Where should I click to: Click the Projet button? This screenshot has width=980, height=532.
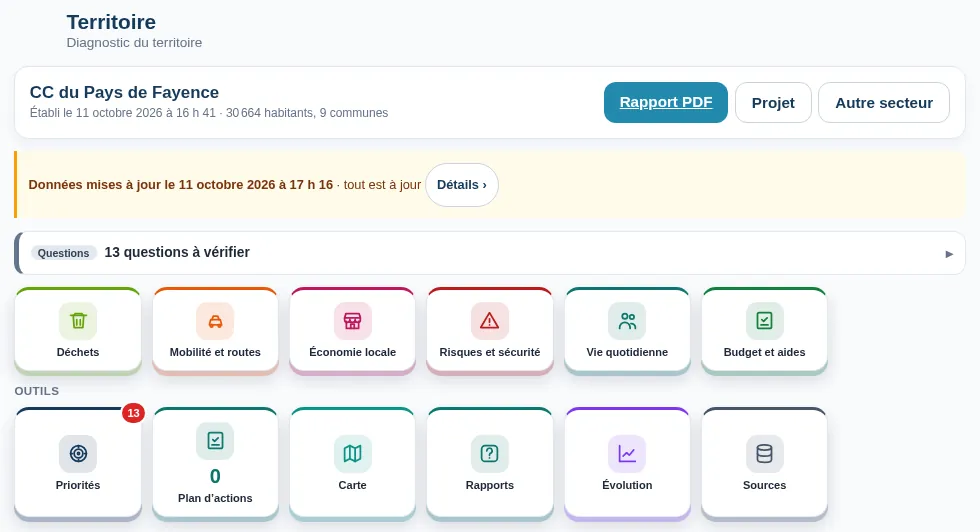(773, 103)
